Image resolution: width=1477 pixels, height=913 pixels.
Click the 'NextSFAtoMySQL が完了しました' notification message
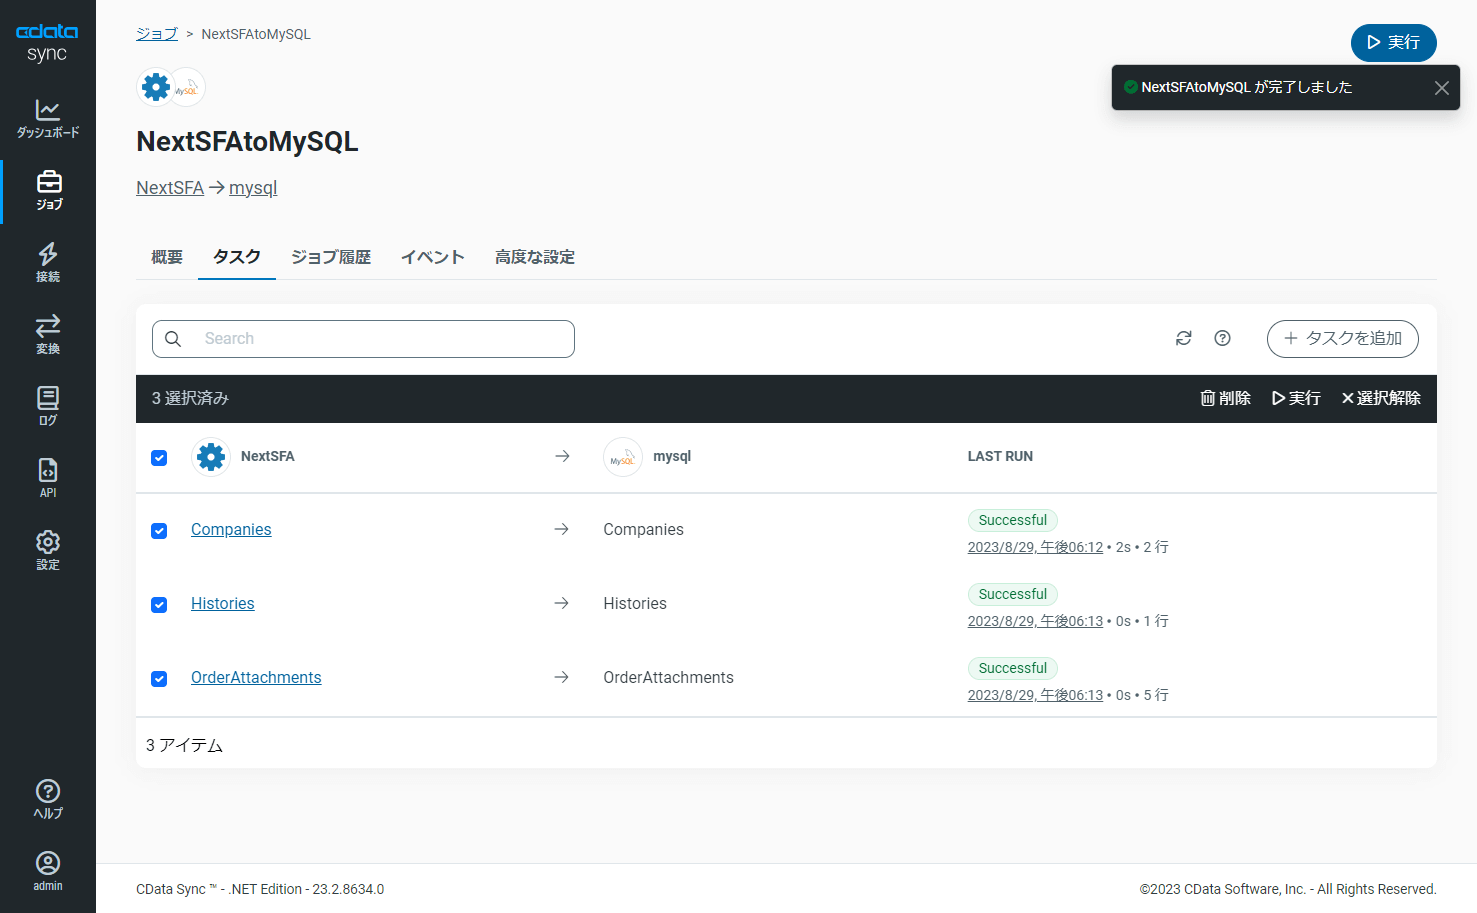click(1247, 87)
